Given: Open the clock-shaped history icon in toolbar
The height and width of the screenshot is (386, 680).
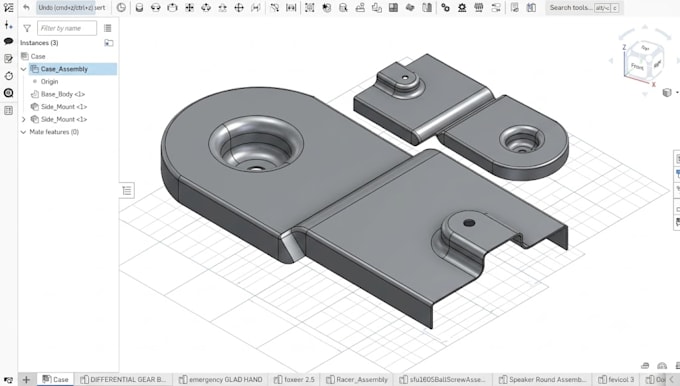Looking at the screenshot, I should [121, 7].
